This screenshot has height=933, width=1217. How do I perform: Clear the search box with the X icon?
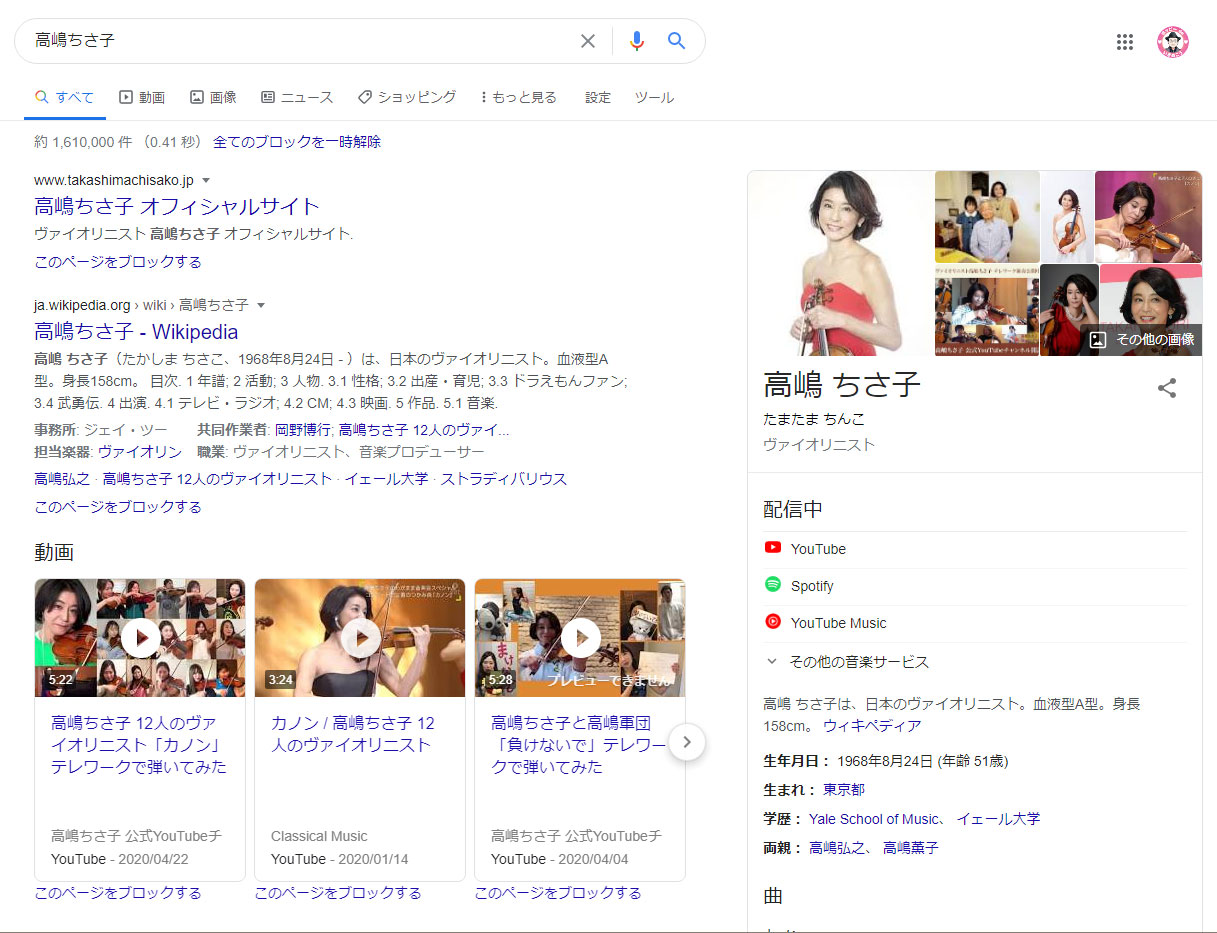[x=588, y=41]
